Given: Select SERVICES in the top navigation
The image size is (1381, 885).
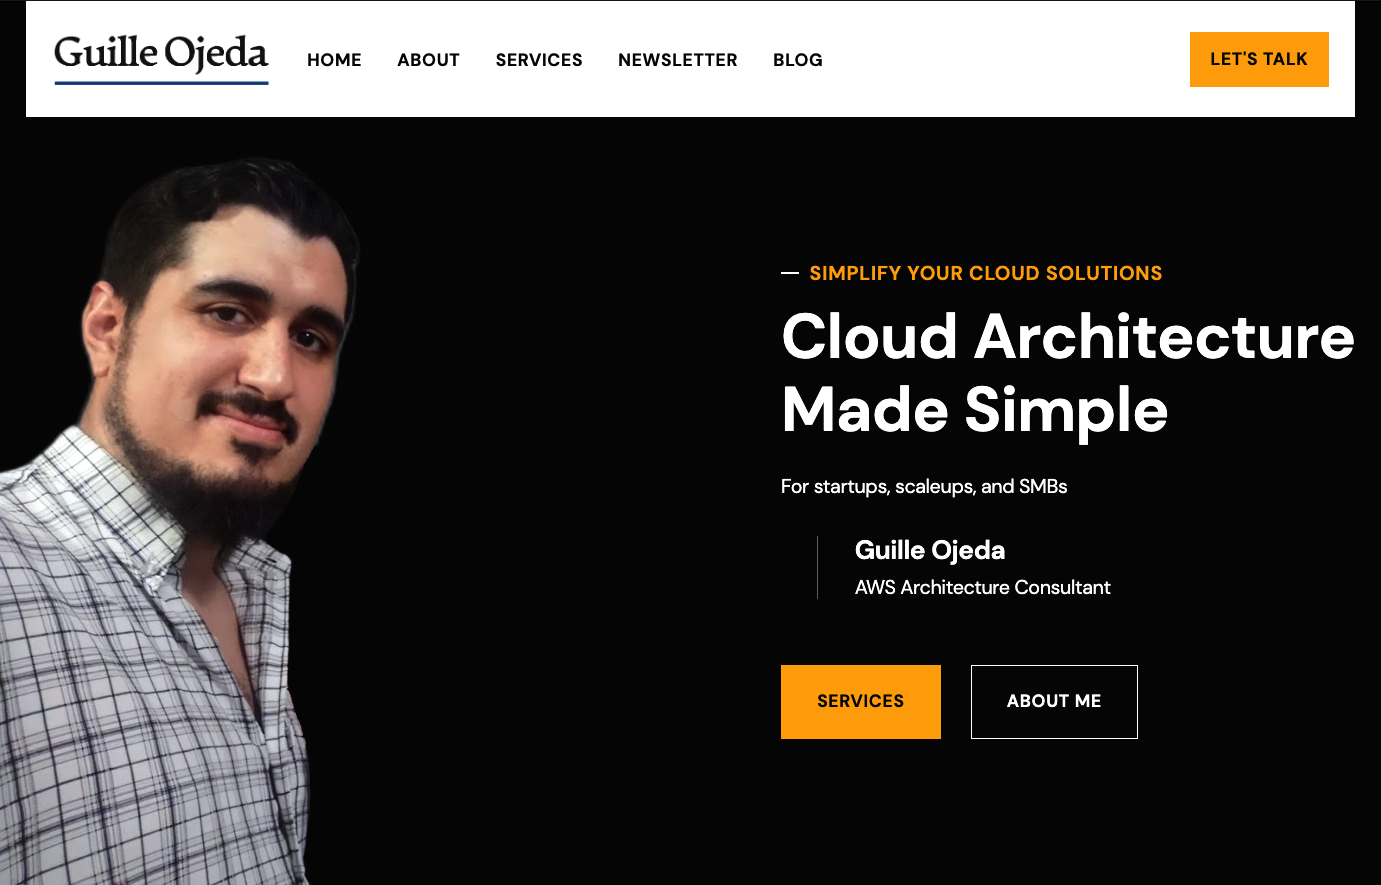Looking at the screenshot, I should click(539, 60).
